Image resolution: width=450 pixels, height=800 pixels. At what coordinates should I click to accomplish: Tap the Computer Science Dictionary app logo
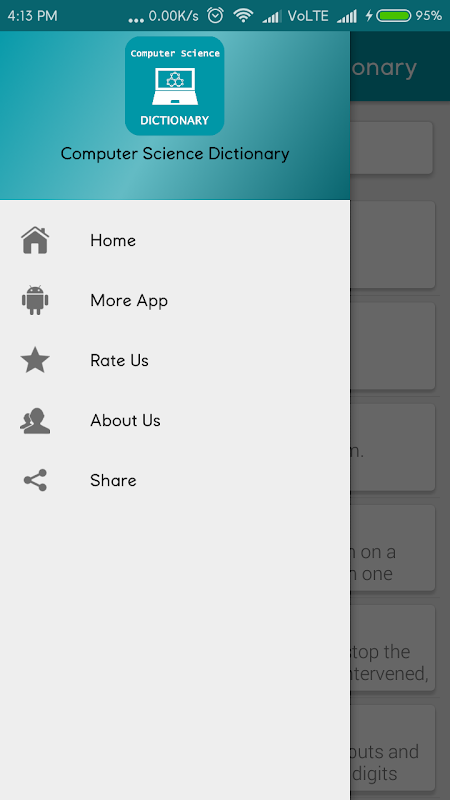[174, 86]
